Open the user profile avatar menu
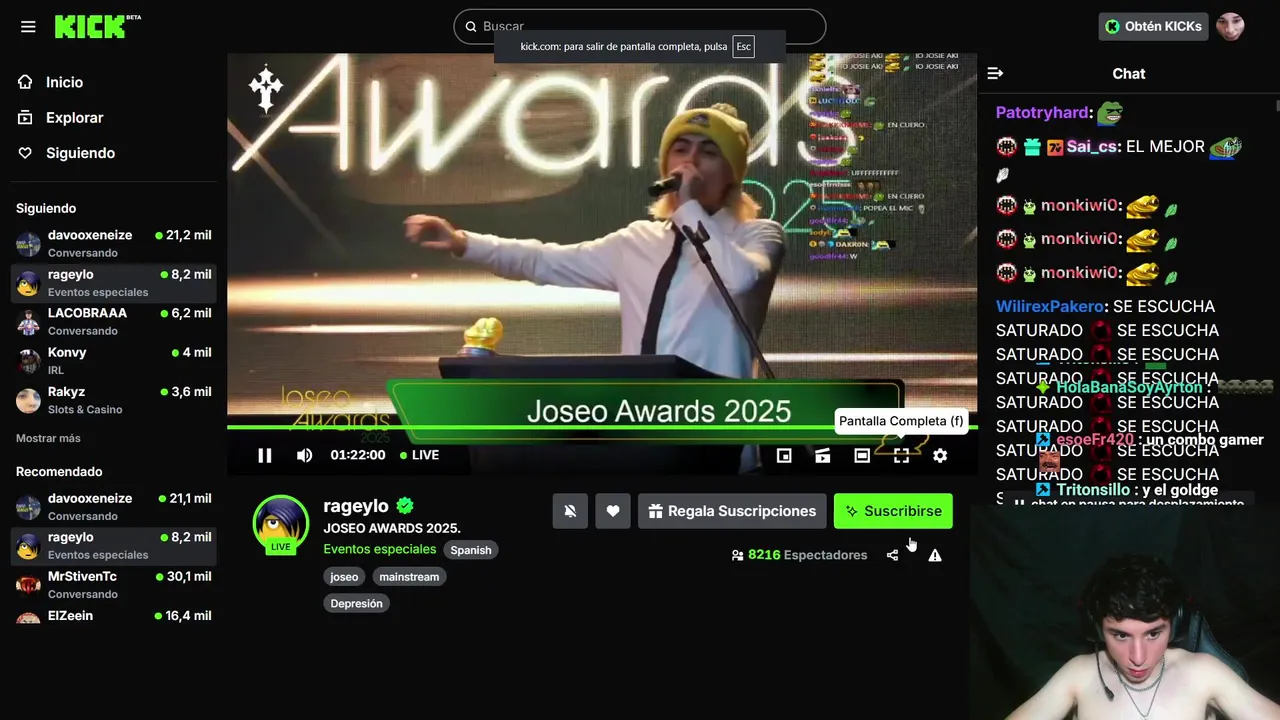 click(x=1230, y=27)
